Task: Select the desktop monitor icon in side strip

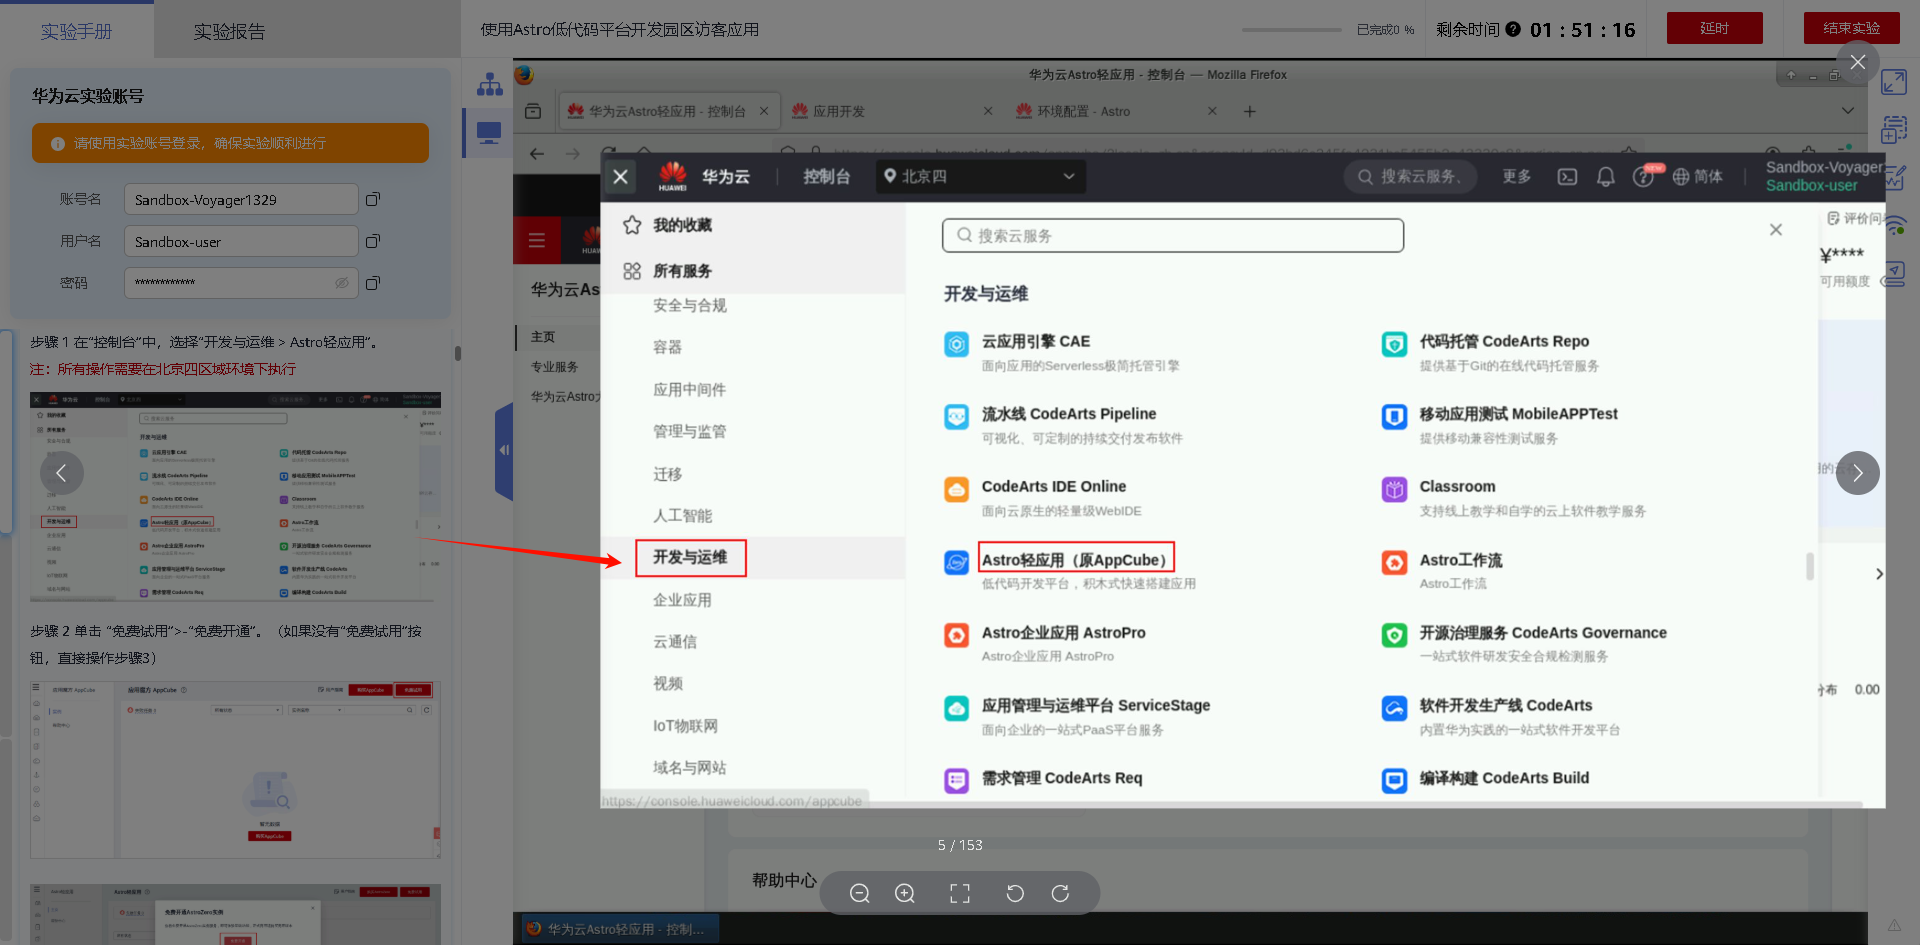Action: tap(489, 133)
